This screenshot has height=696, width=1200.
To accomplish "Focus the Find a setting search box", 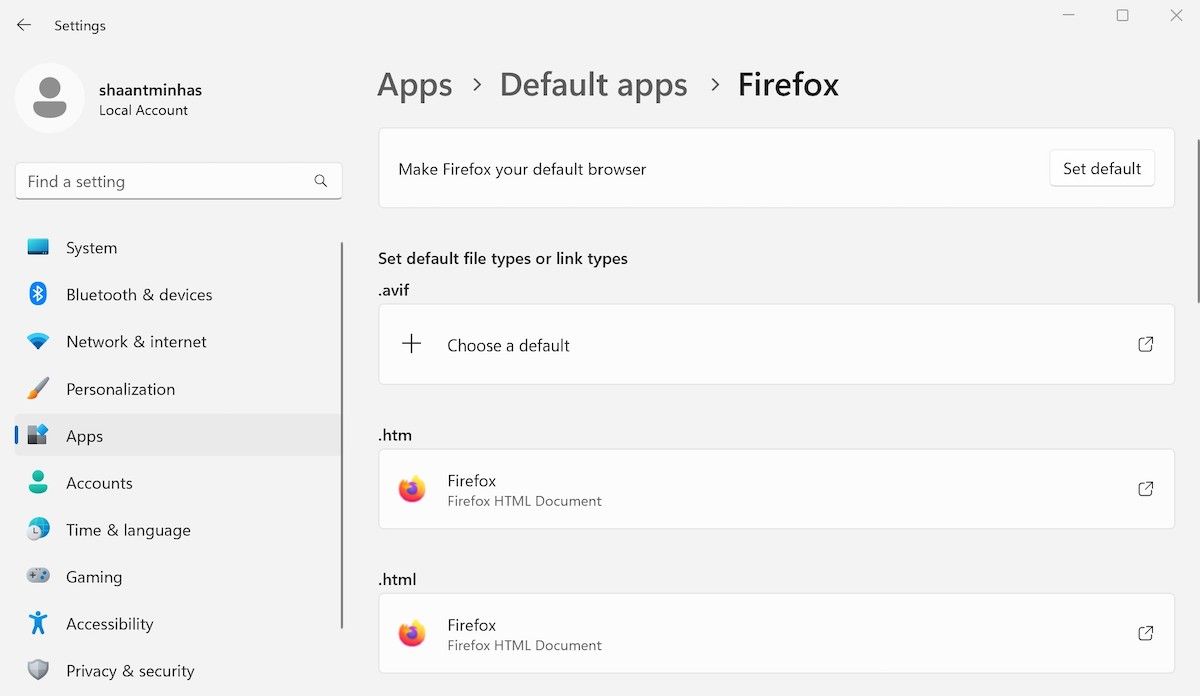I will [165, 181].
